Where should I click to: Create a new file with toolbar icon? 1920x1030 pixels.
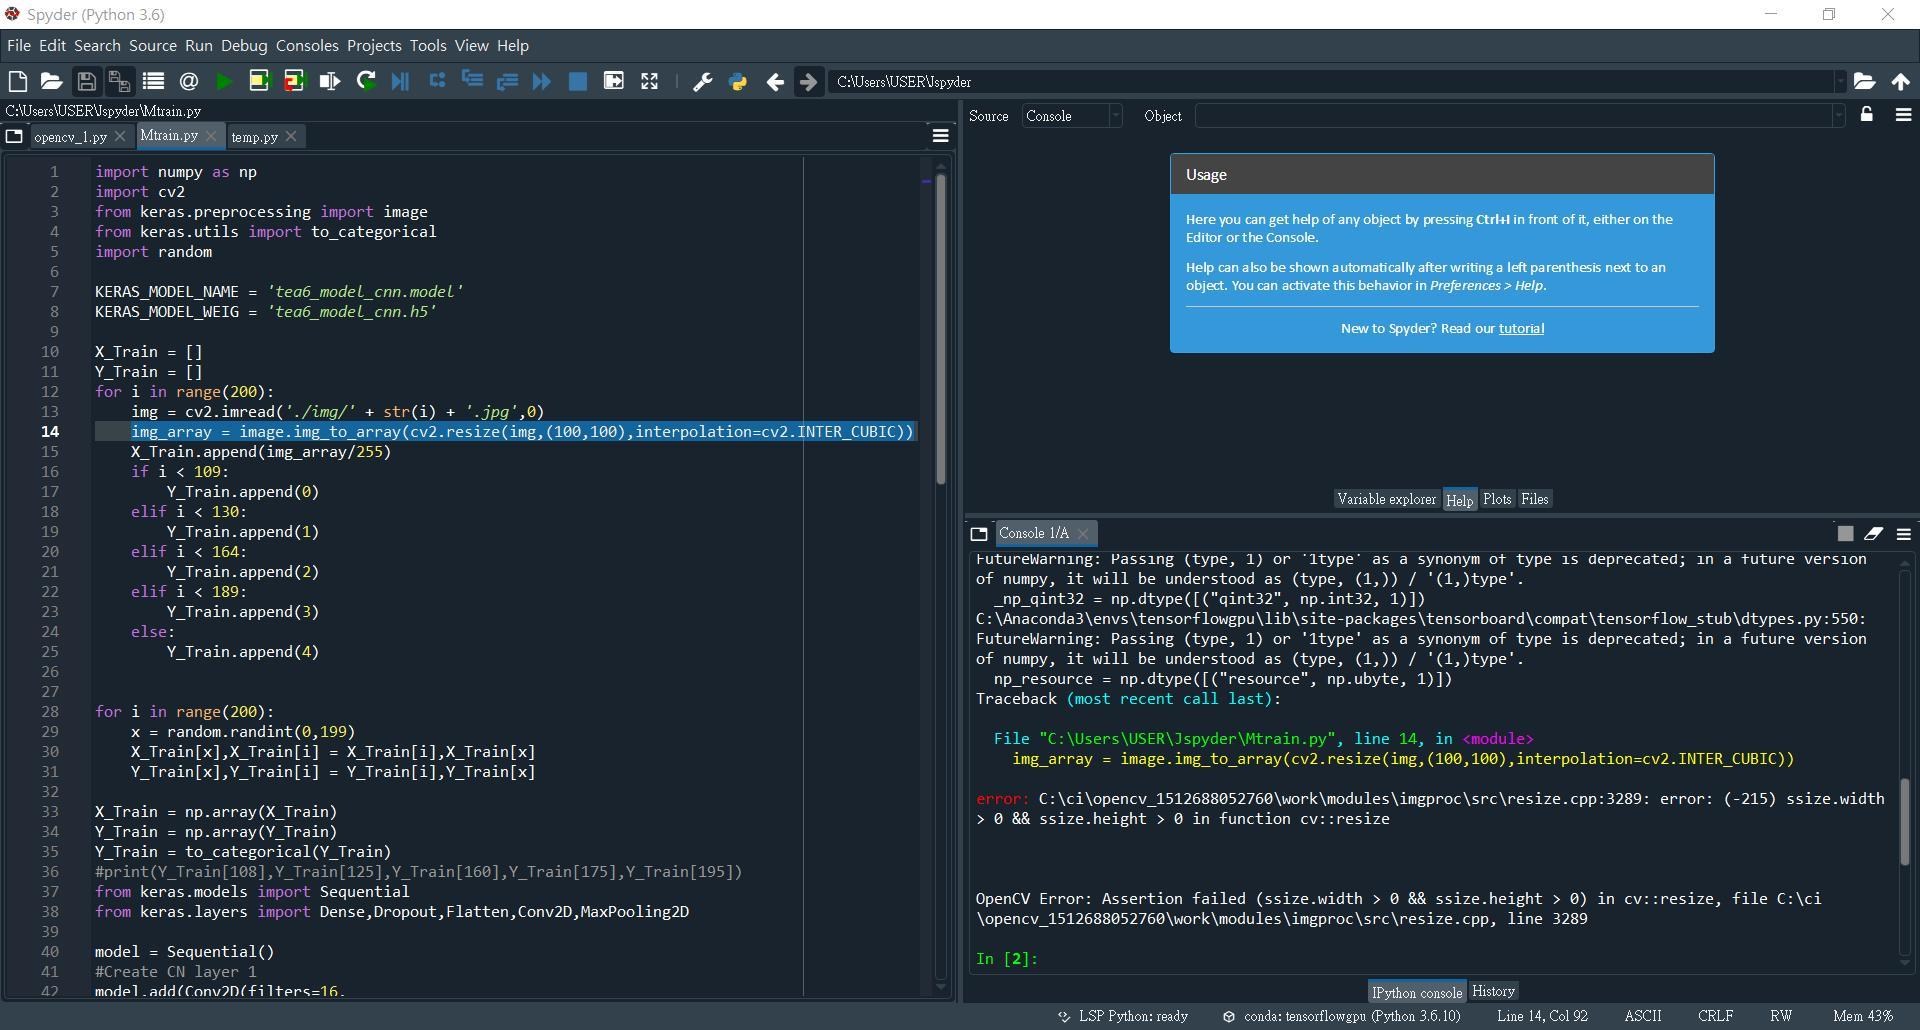(x=17, y=82)
